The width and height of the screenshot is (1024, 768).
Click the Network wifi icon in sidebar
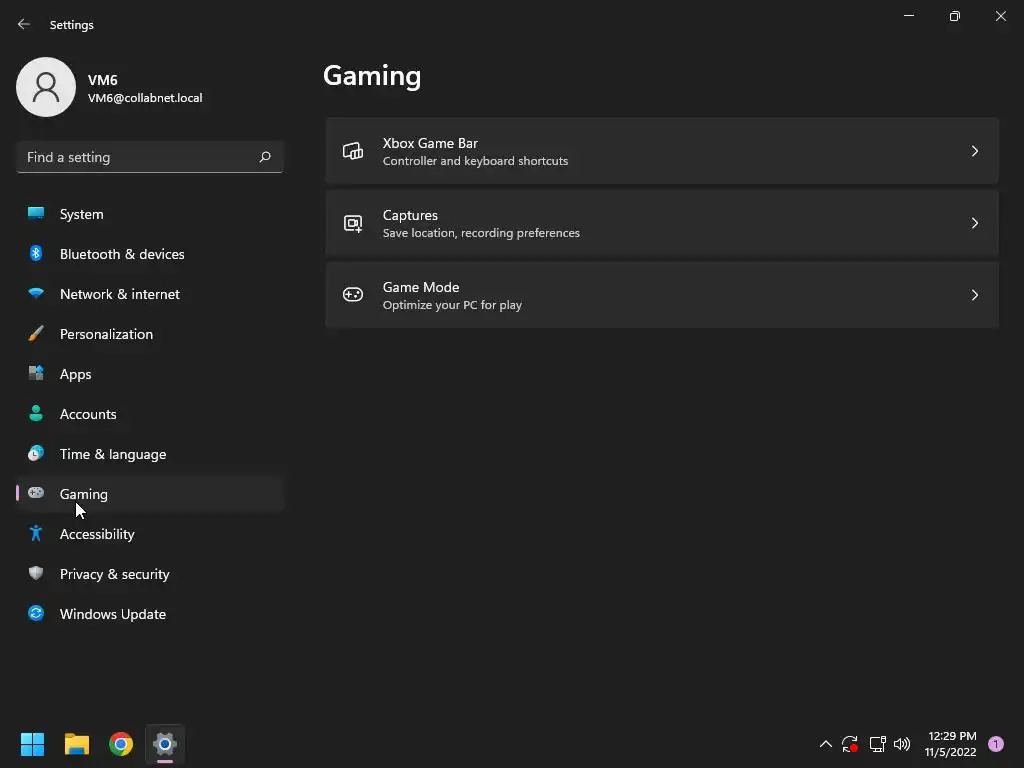[36, 293]
